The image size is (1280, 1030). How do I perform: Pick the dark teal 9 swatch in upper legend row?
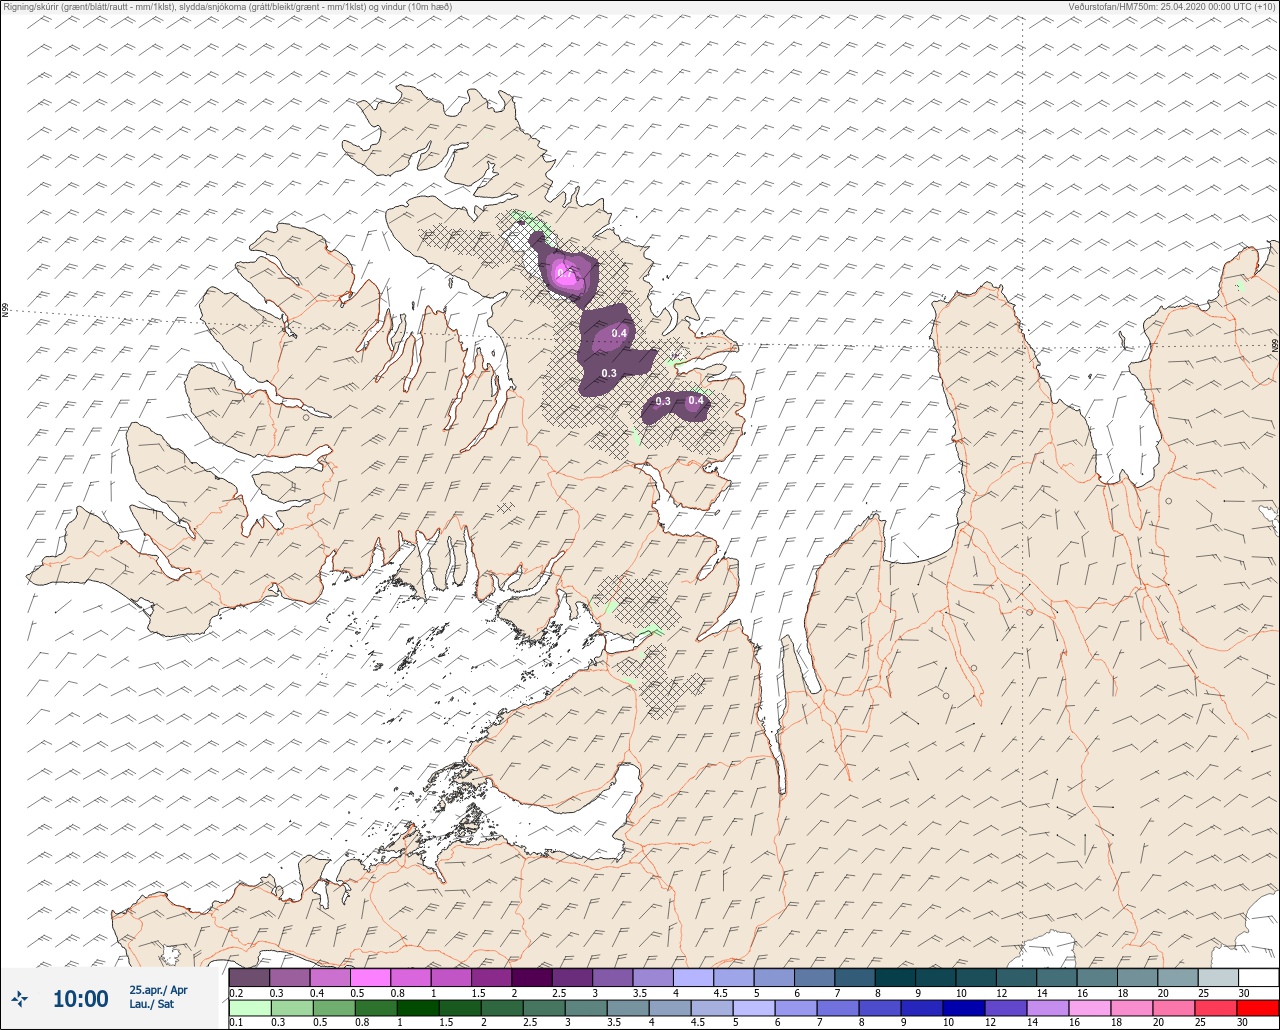click(x=936, y=977)
